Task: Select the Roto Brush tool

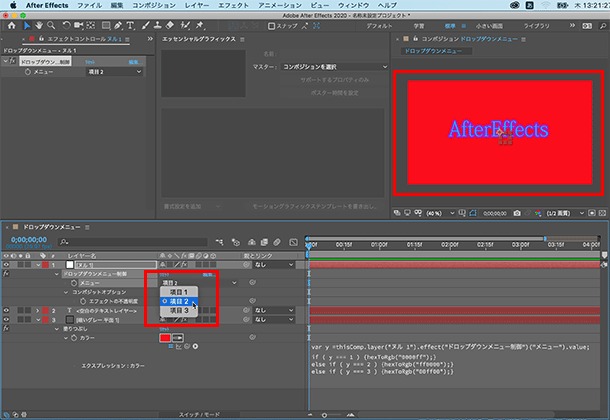Action: coord(186,26)
